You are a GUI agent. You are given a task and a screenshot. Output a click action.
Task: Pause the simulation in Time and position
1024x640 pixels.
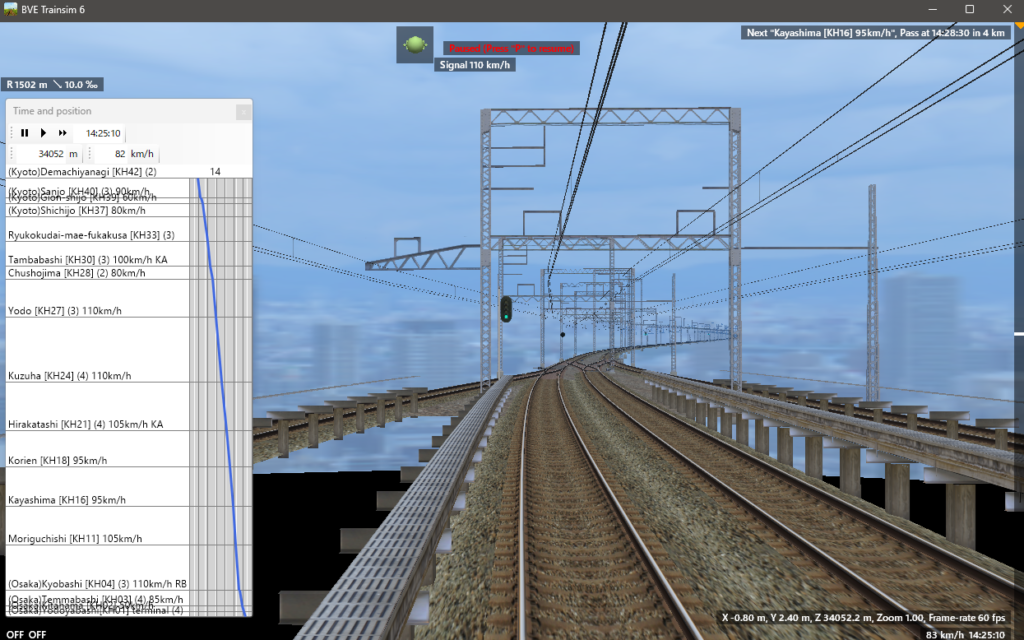pyautogui.click(x=25, y=133)
